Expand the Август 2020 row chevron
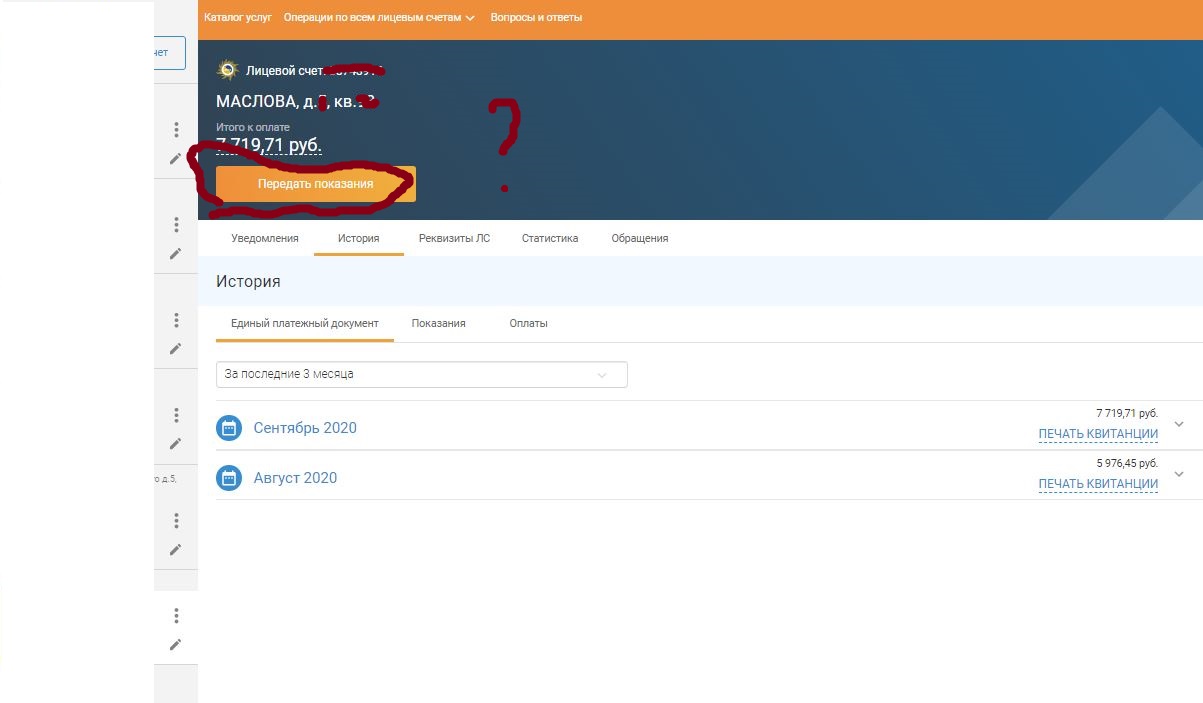The height and width of the screenshot is (703, 1203). (1179, 474)
